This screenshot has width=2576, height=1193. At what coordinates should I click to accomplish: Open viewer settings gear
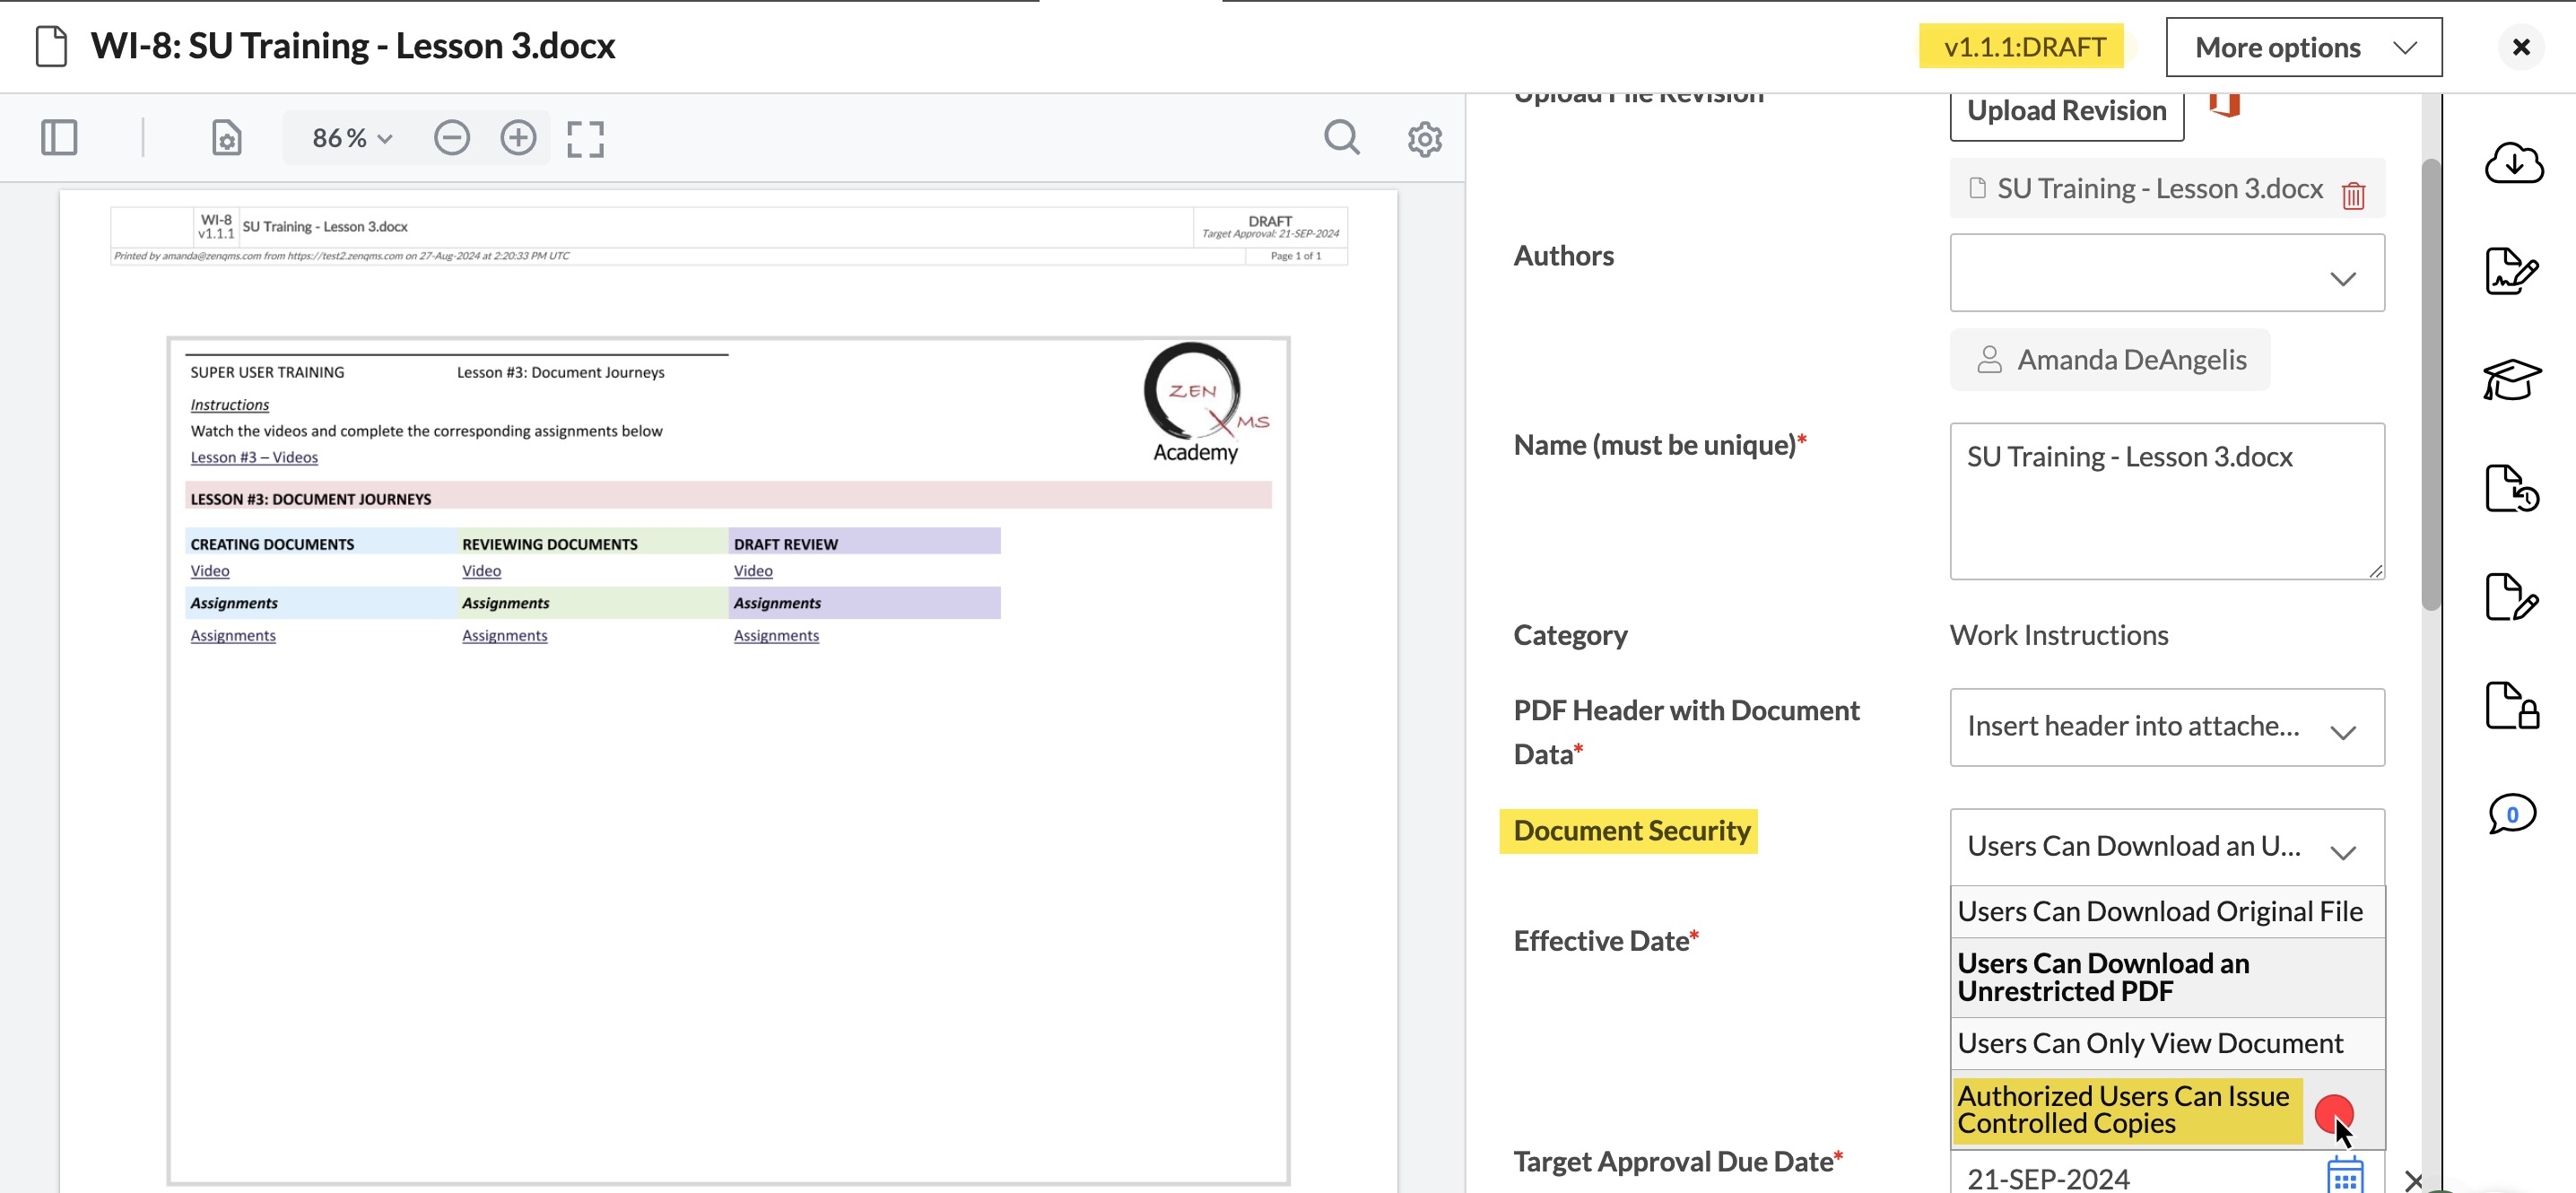coord(1425,139)
